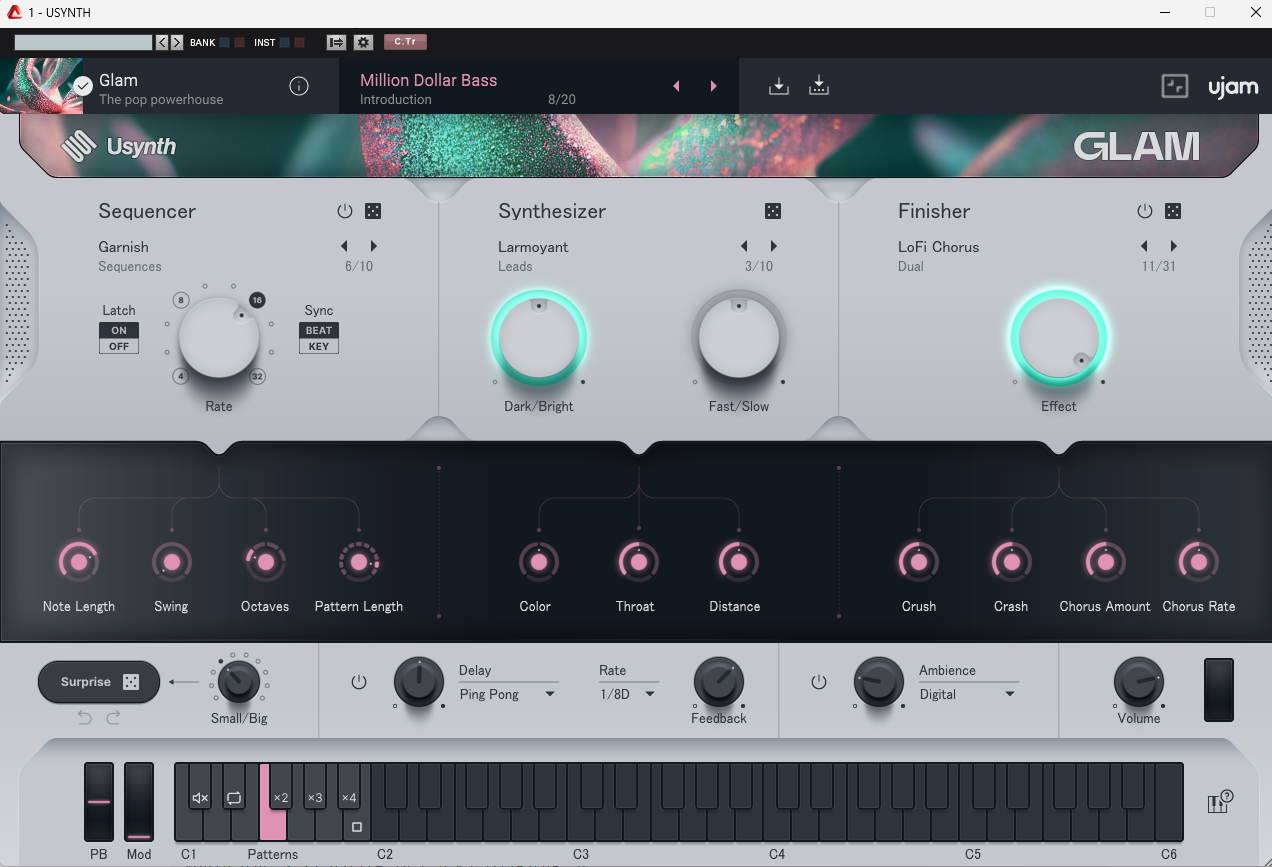Go to next host preset arrow
Image resolution: width=1272 pixels, height=867 pixels.
tap(177, 42)
